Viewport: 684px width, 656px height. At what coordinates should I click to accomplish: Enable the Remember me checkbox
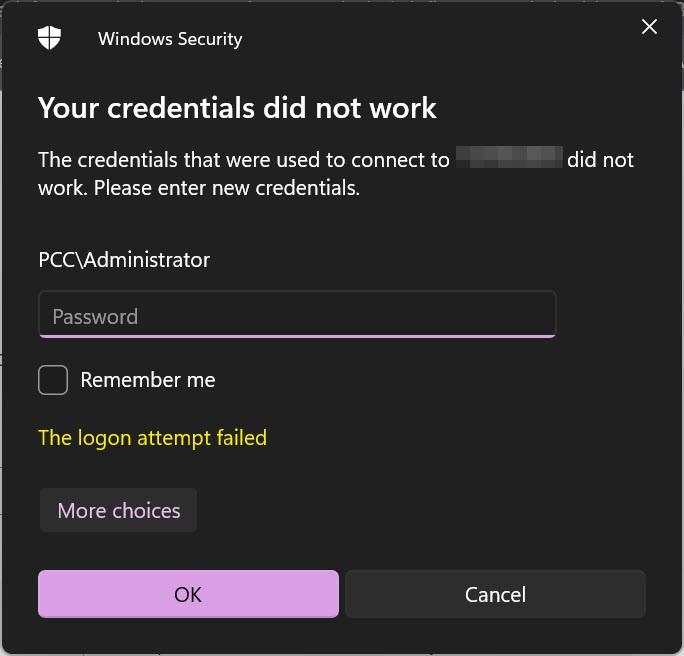pos(53,380)
